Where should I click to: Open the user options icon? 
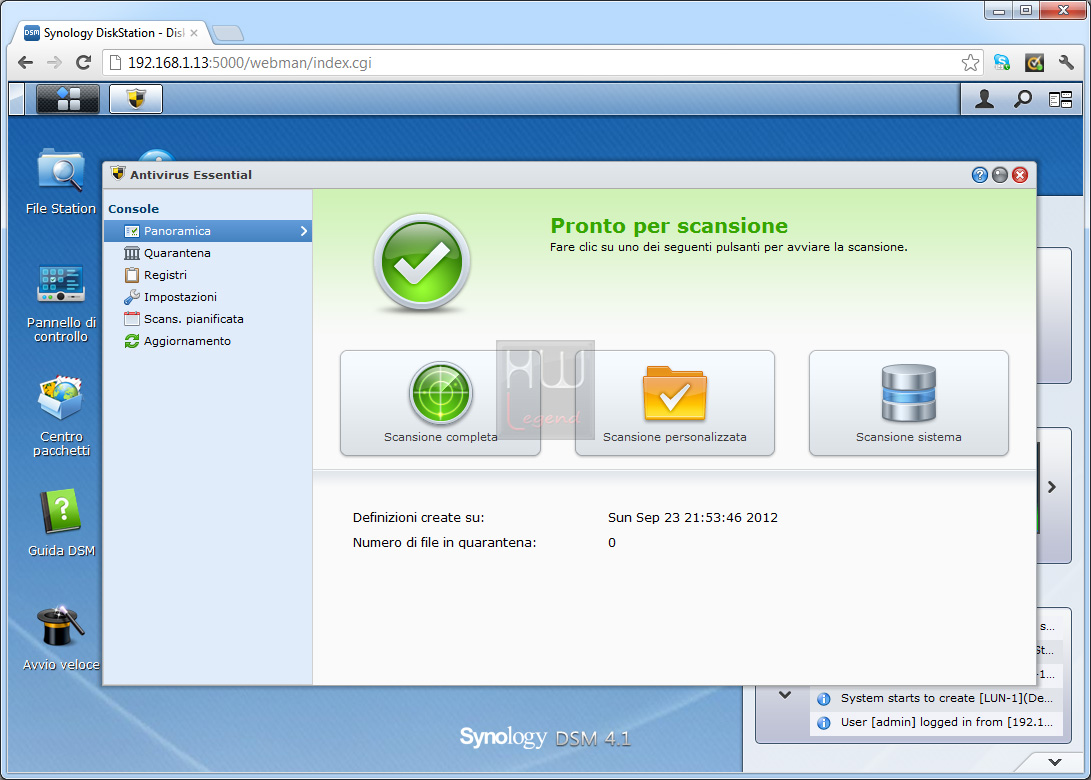[984, 100]
